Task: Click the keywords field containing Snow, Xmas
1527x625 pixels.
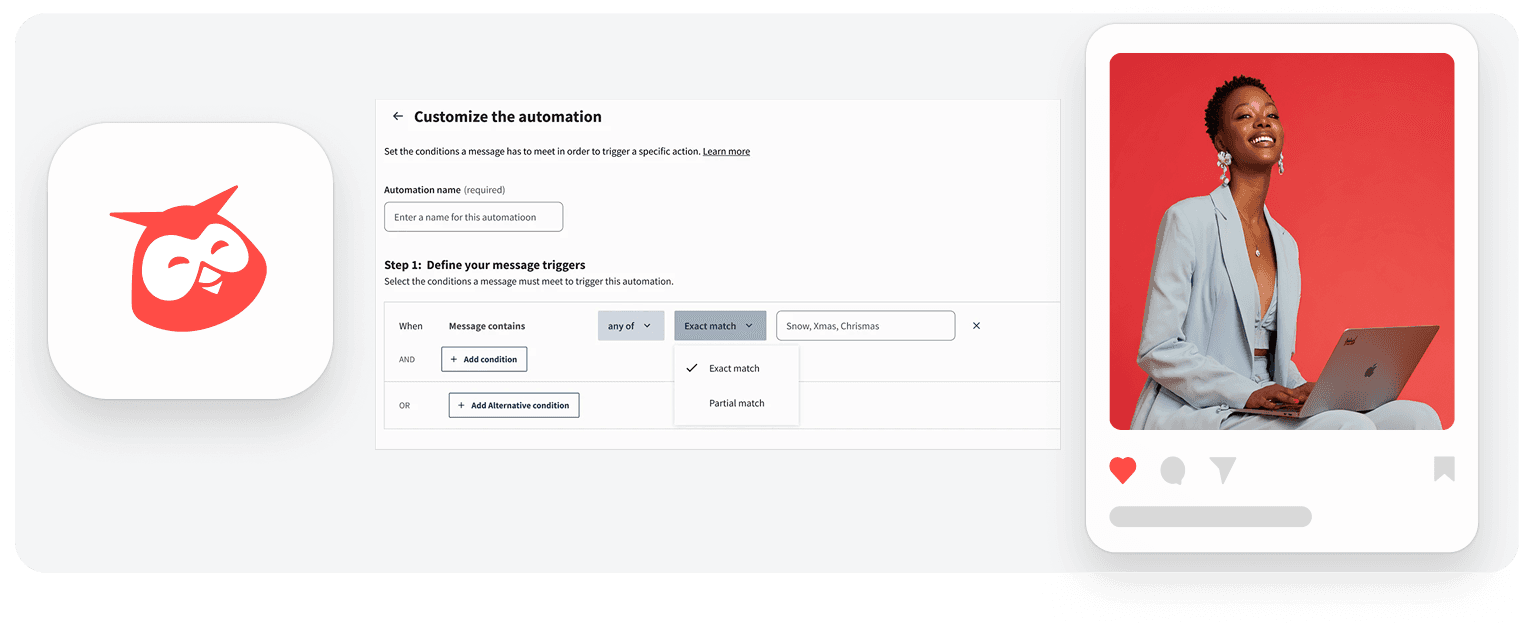Action: point(865,326)
